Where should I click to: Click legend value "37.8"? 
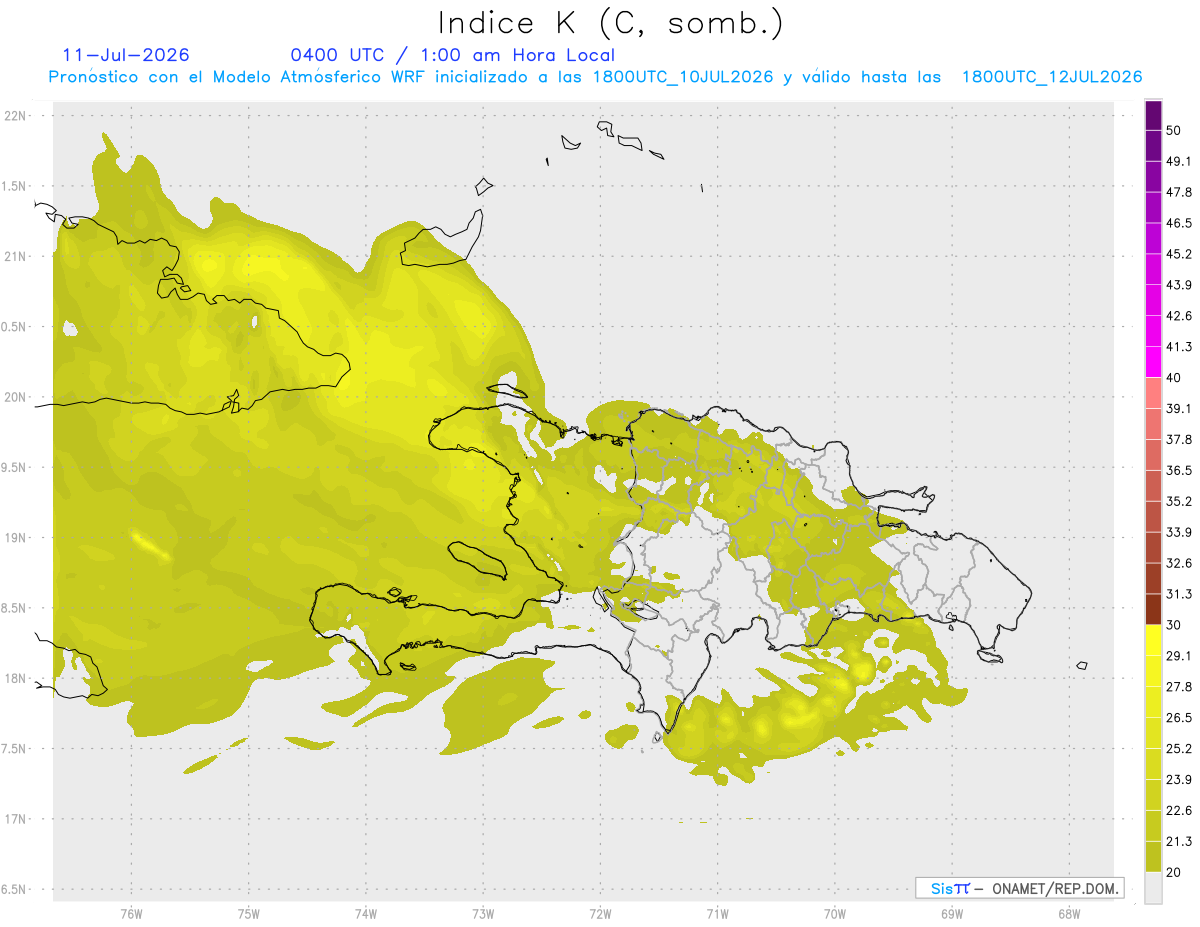1179,440
